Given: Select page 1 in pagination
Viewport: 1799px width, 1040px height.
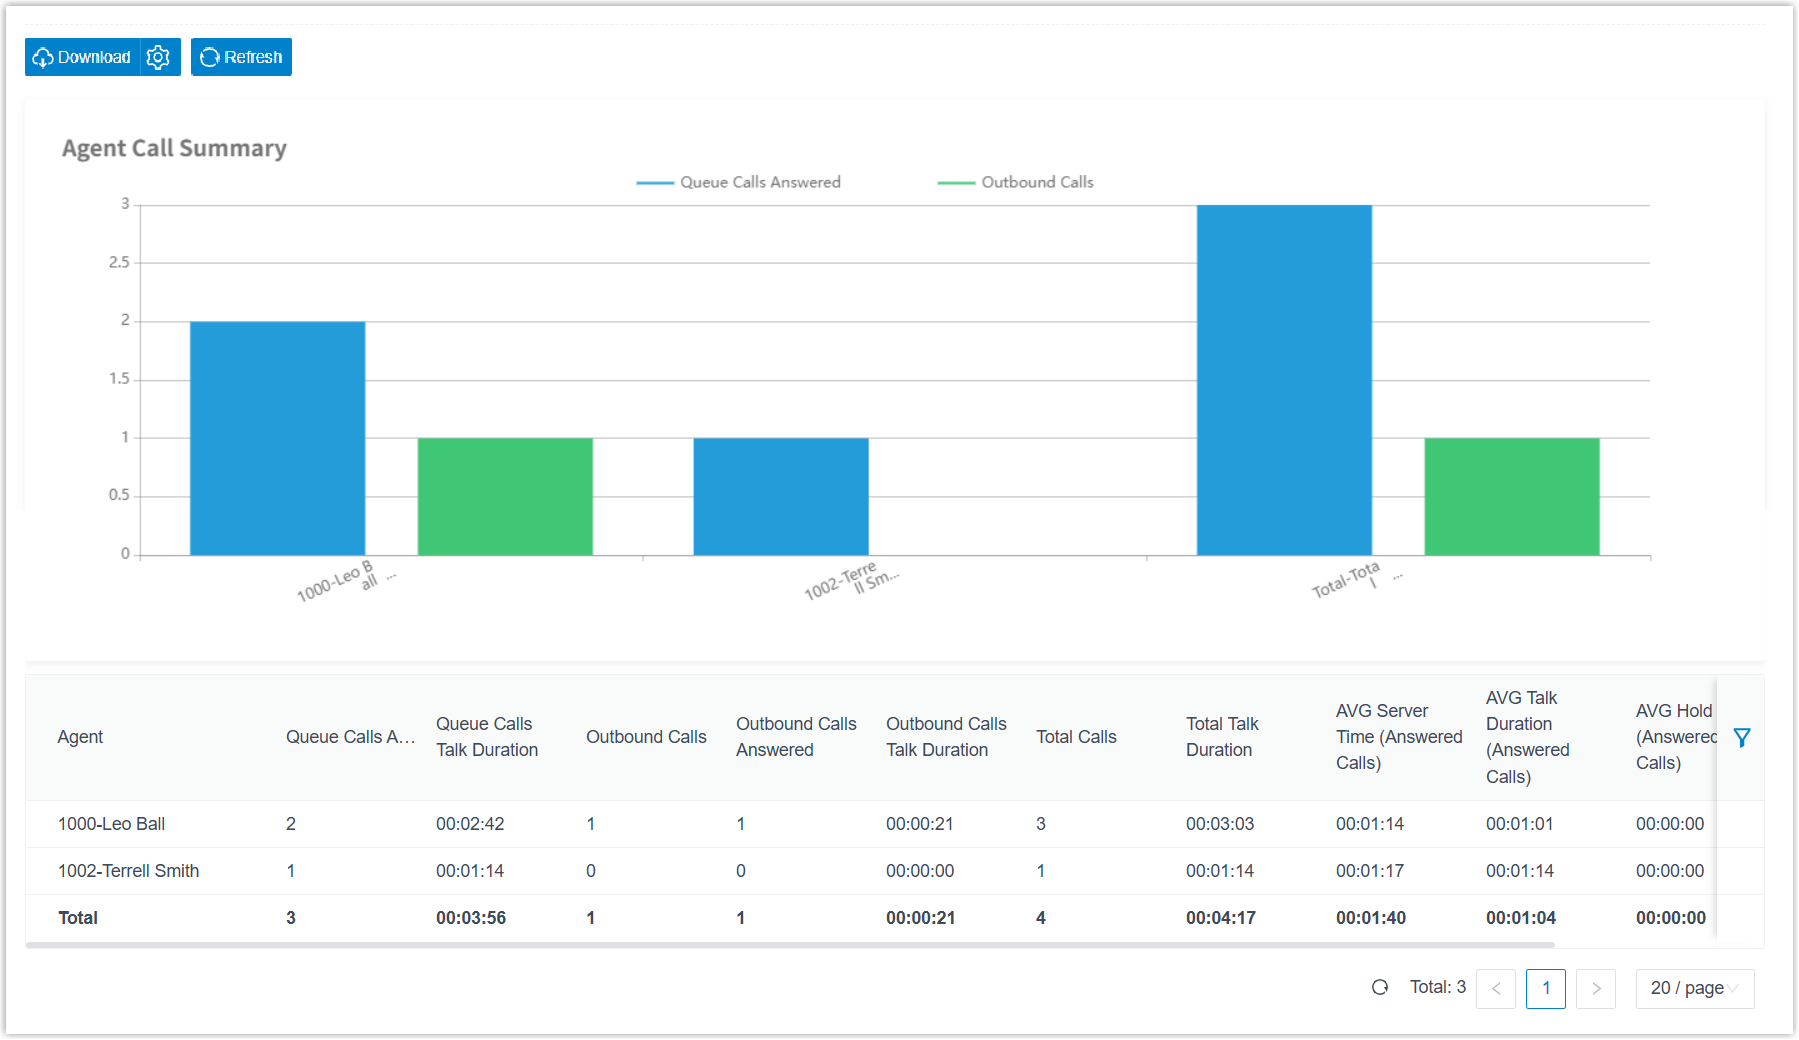Looking at the screenshot, I should click(1546, 988).
